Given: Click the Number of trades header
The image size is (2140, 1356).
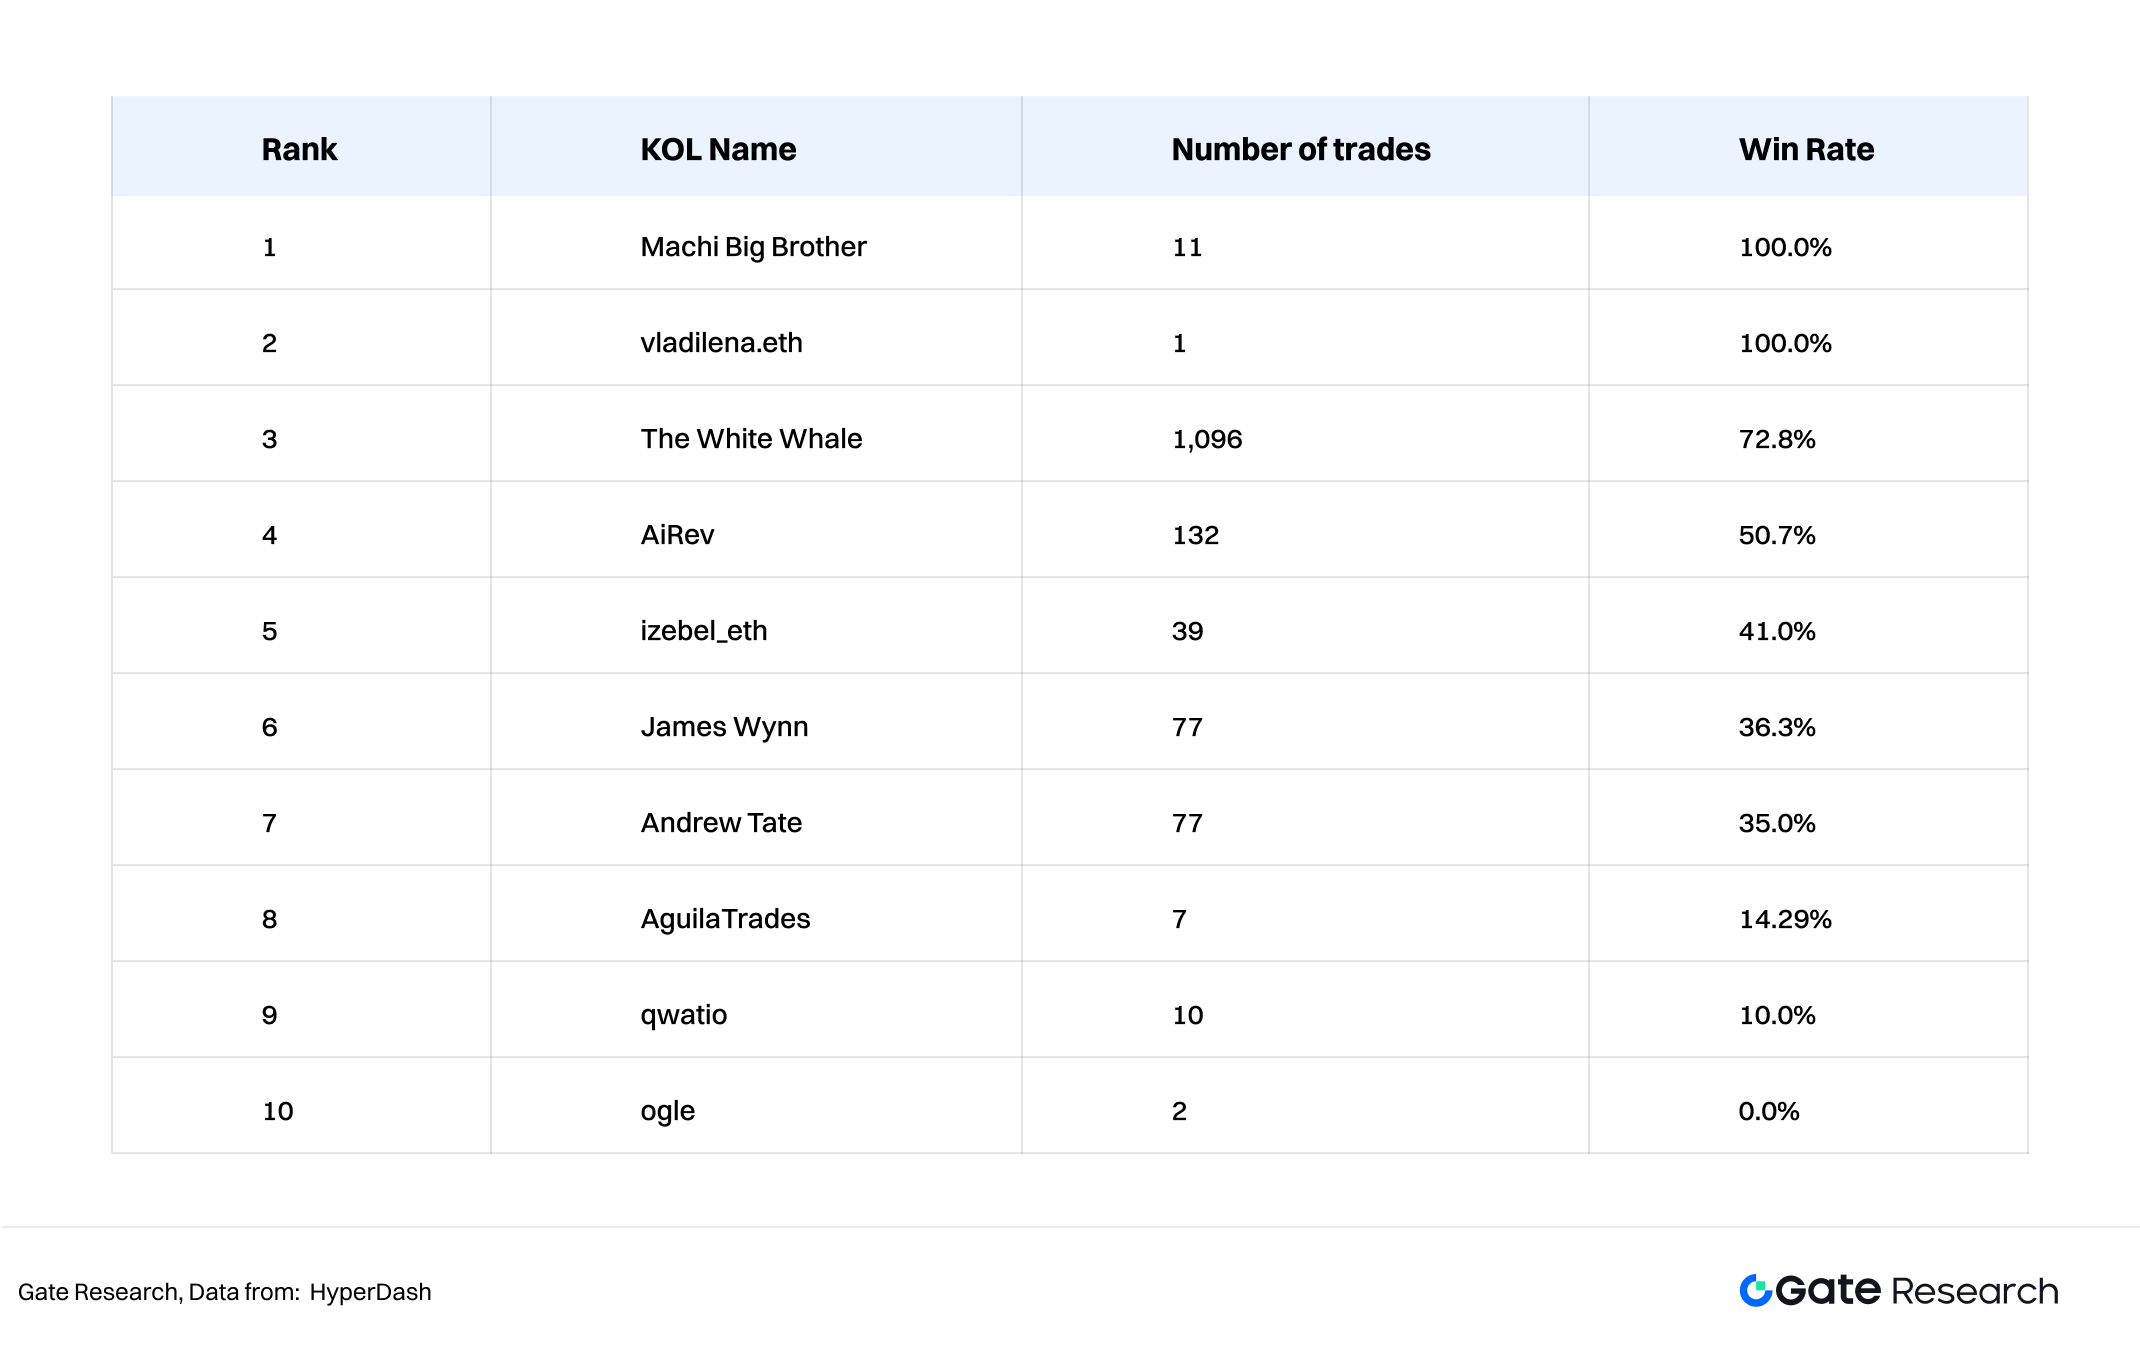Looking at the screenshot, I should pos(1301,149).
